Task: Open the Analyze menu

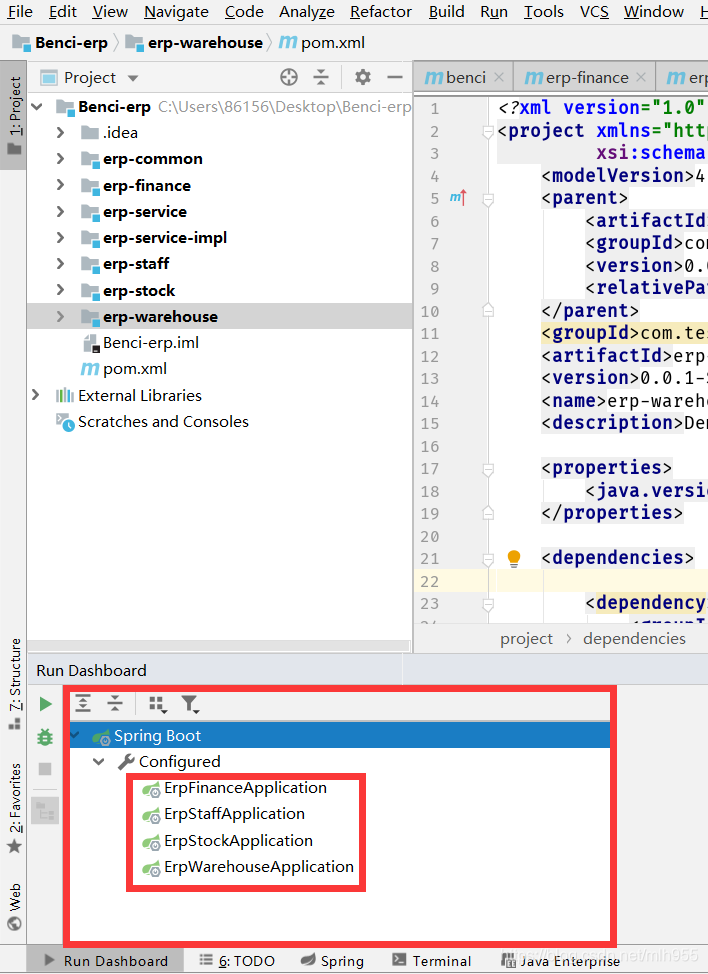Action: click(307, 11)
